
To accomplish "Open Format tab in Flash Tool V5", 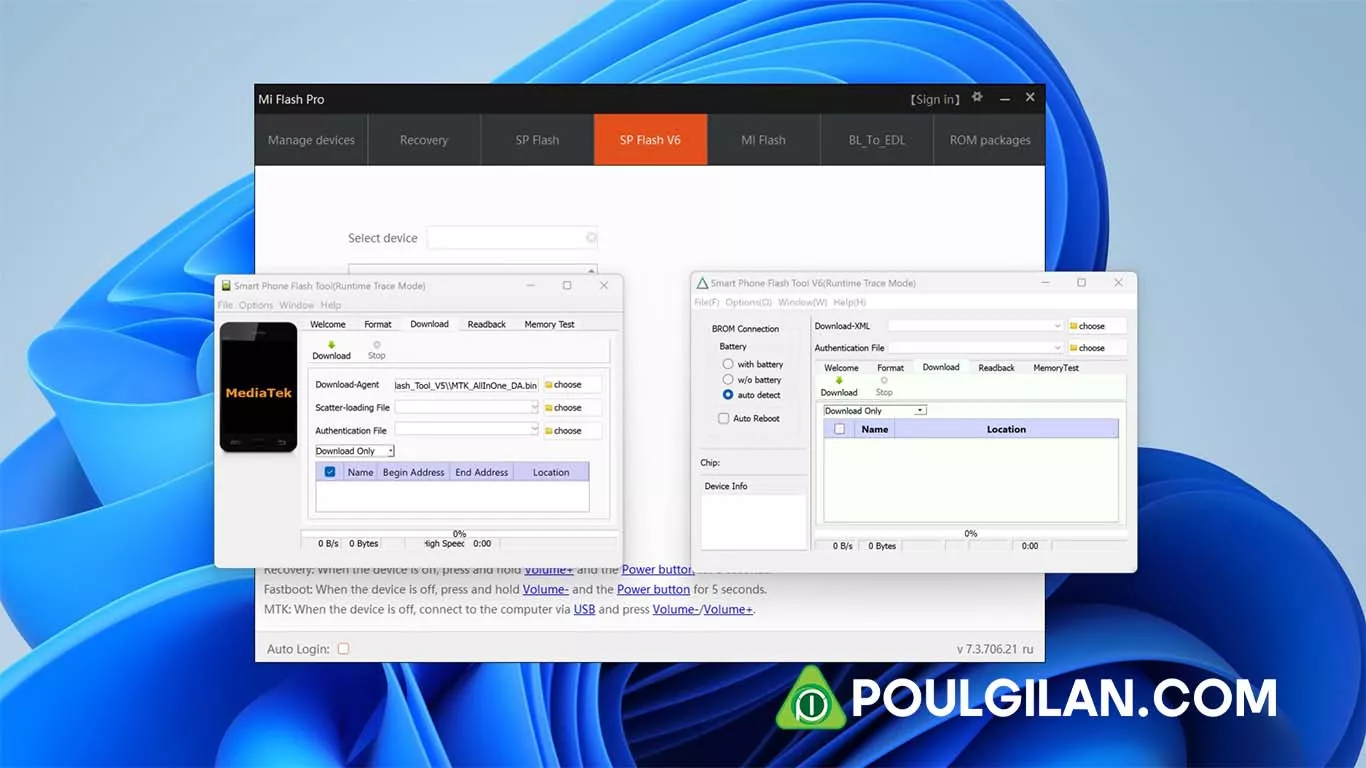I will coord(378,324).
